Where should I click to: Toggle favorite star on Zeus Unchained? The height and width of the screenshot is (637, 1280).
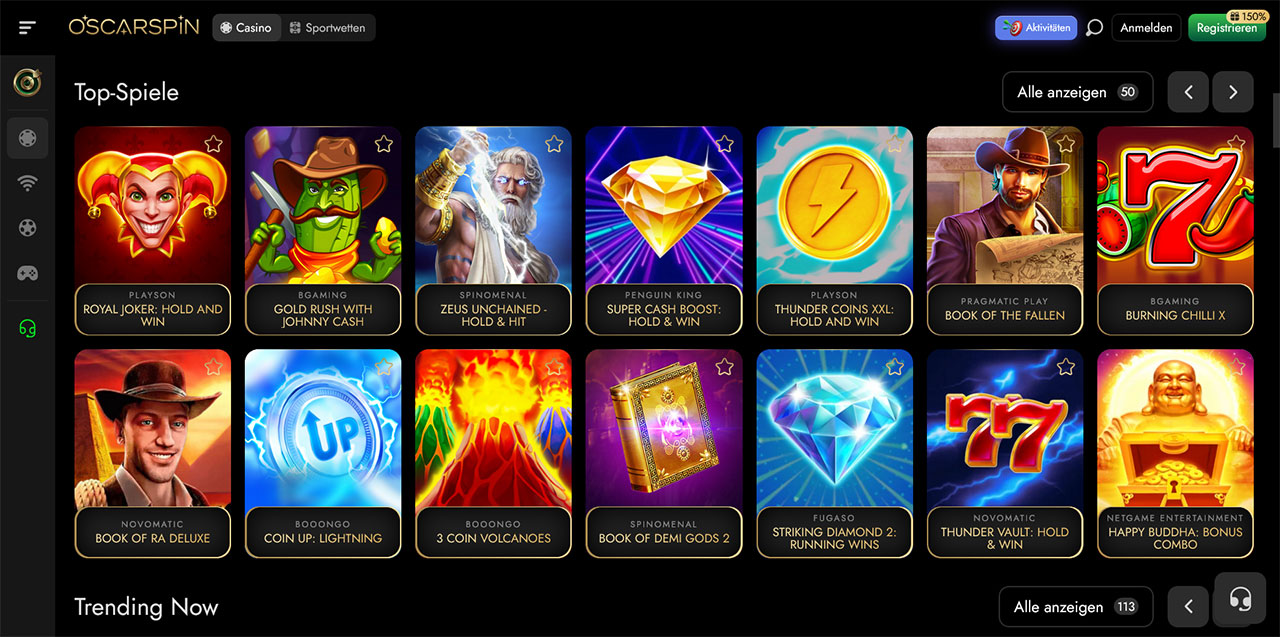(554, 144)
